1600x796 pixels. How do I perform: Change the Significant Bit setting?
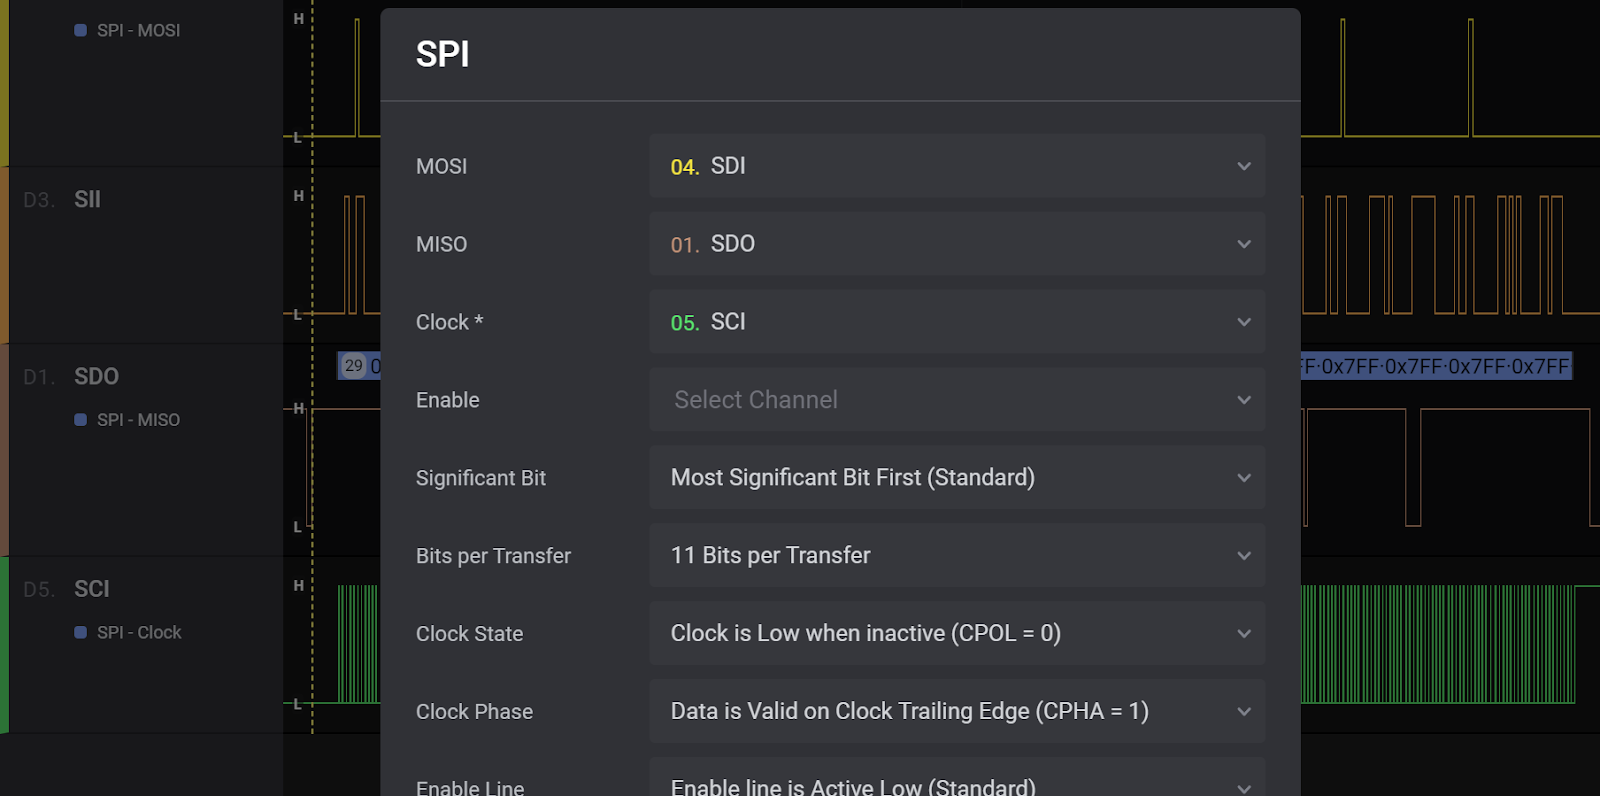point(956,478)
